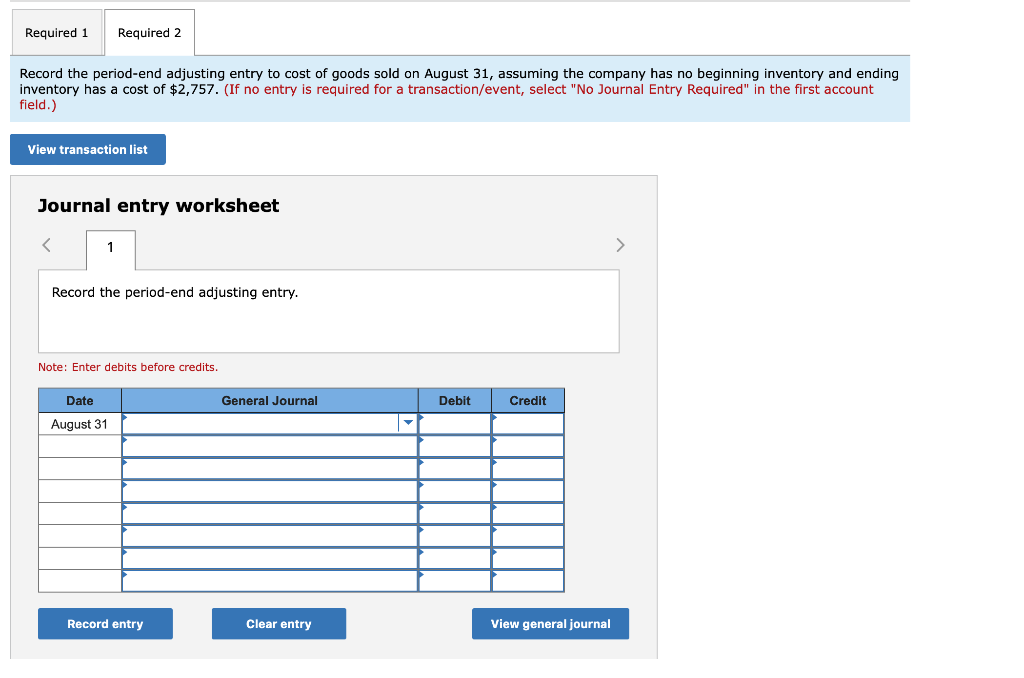1024x678 pixels.
Task: Click the Credit column header
Action: click(528, 400)
